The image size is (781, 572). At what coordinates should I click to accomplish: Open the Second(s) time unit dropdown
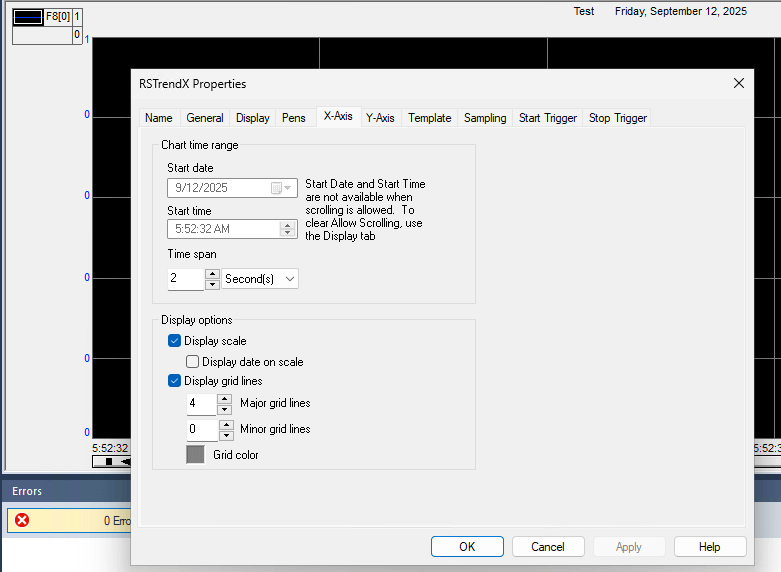tap(260, 279)
